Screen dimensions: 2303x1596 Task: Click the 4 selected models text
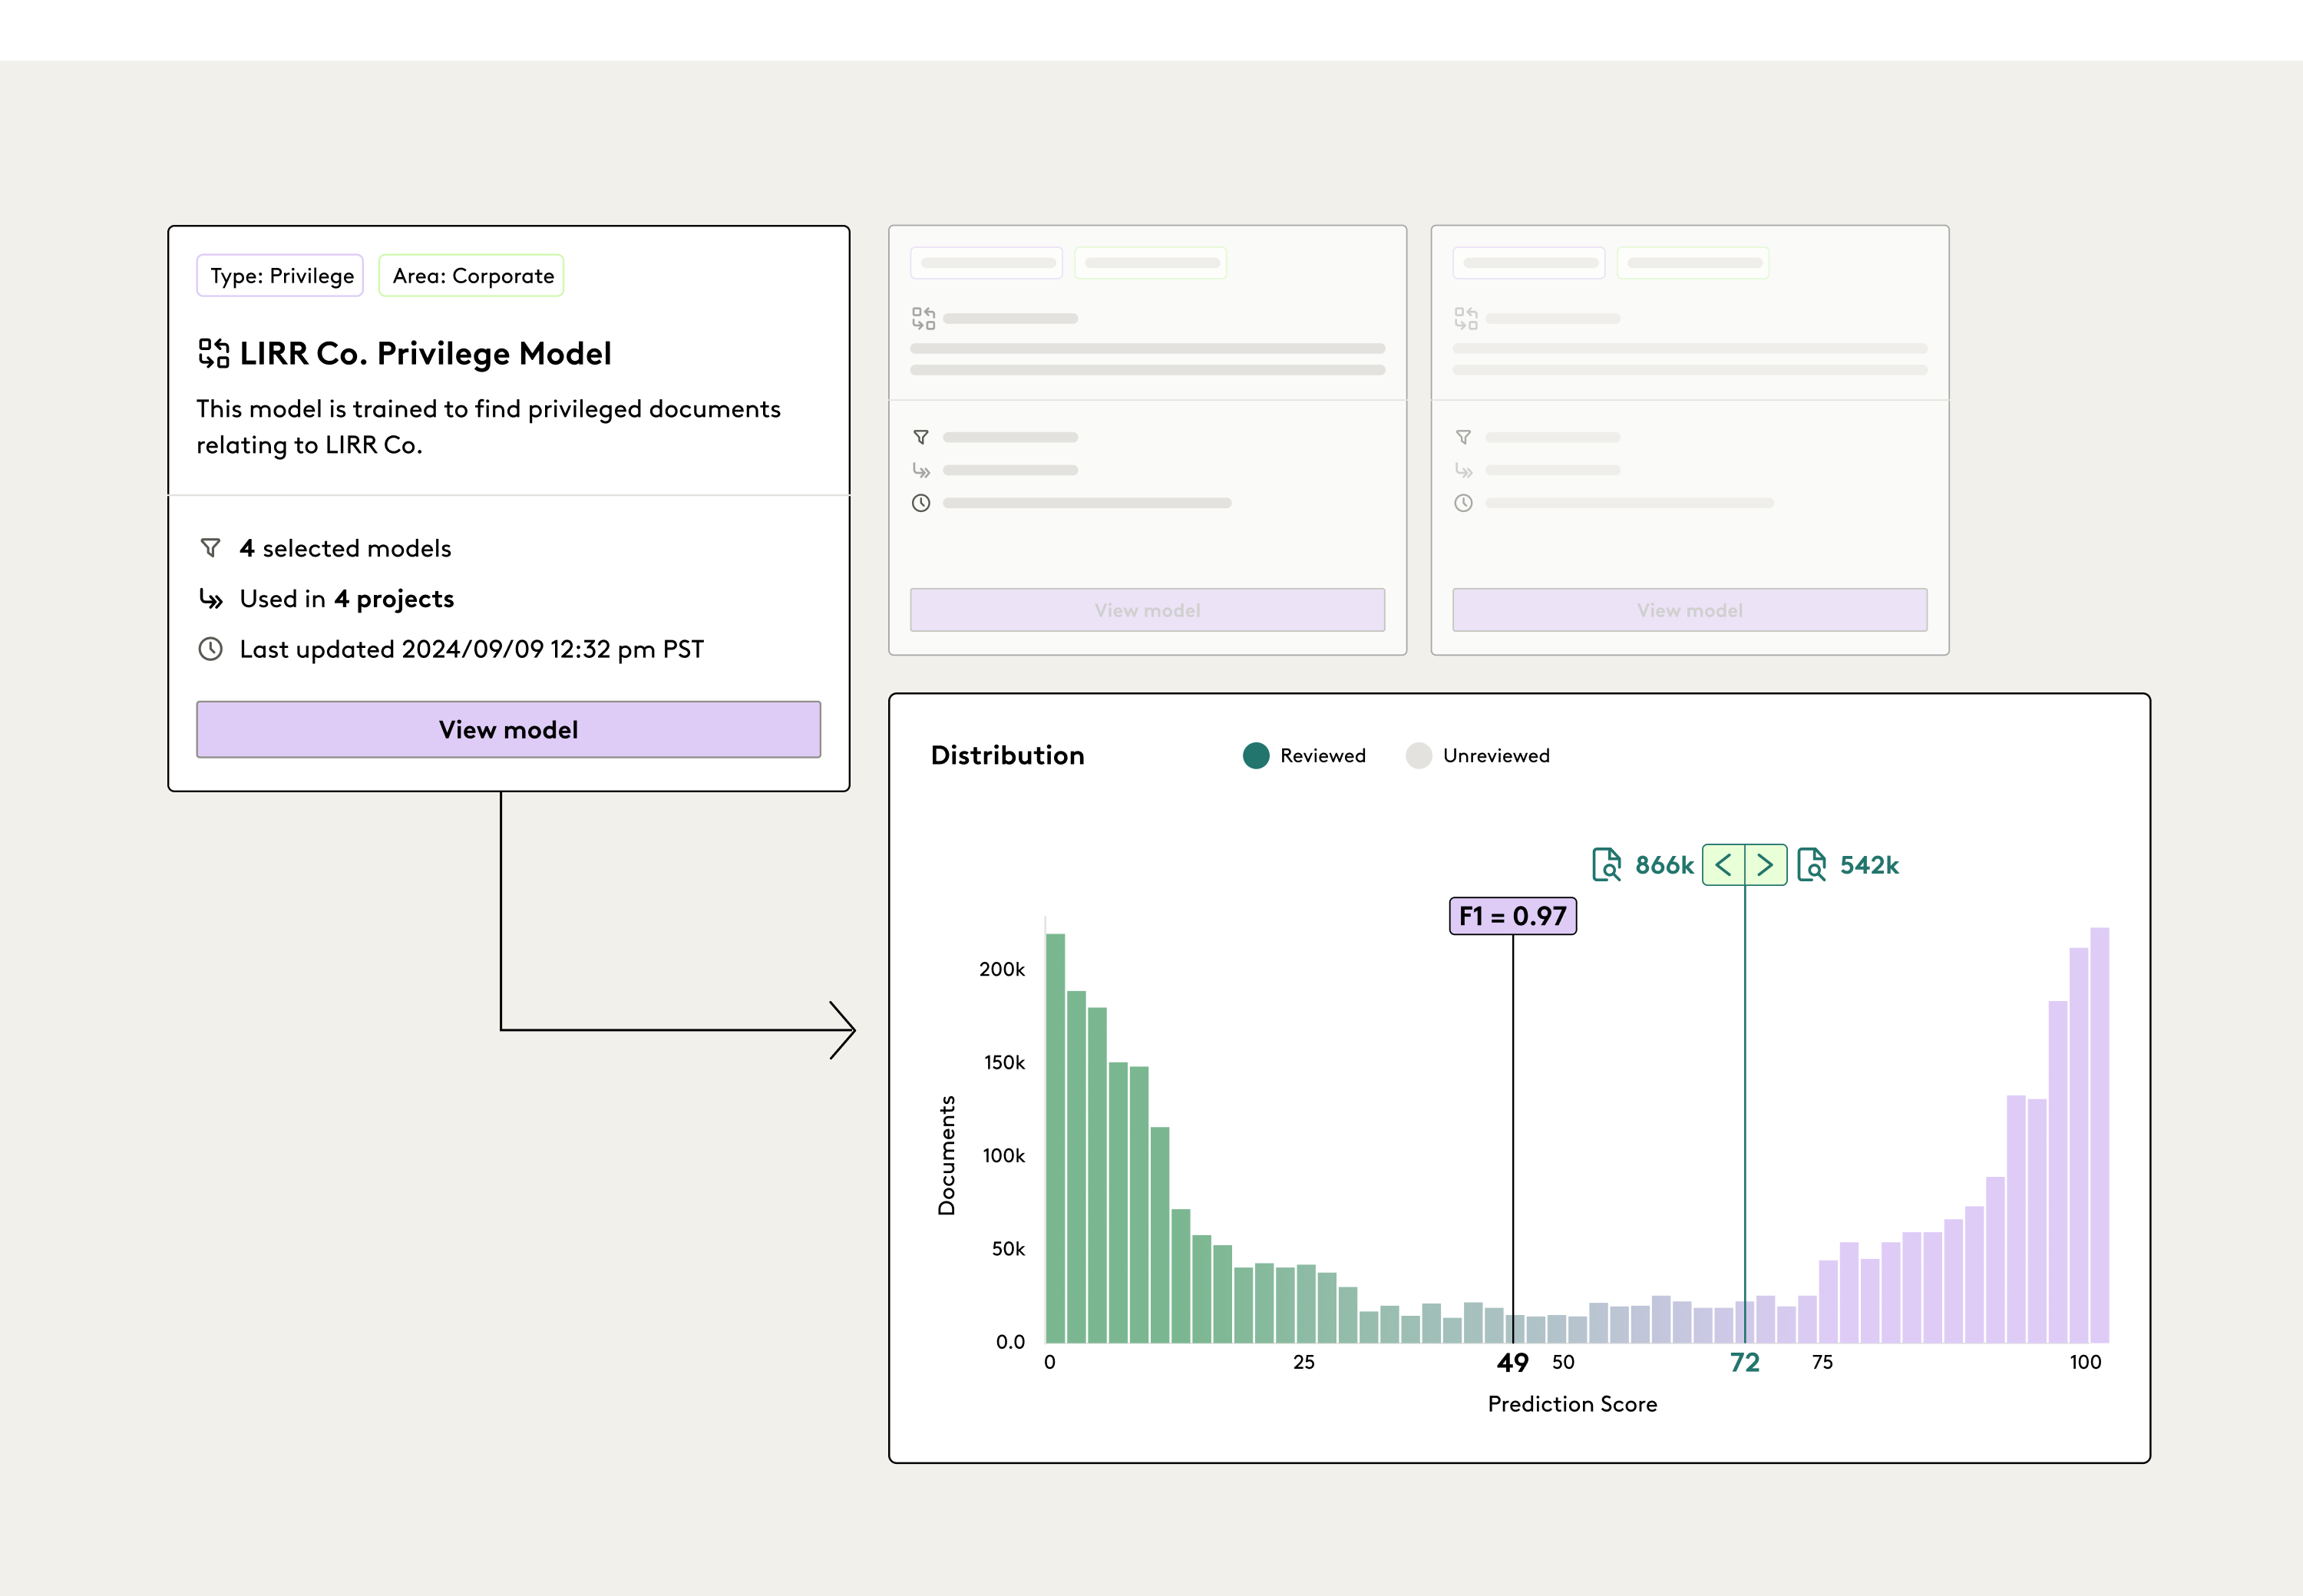pos(345,548)
